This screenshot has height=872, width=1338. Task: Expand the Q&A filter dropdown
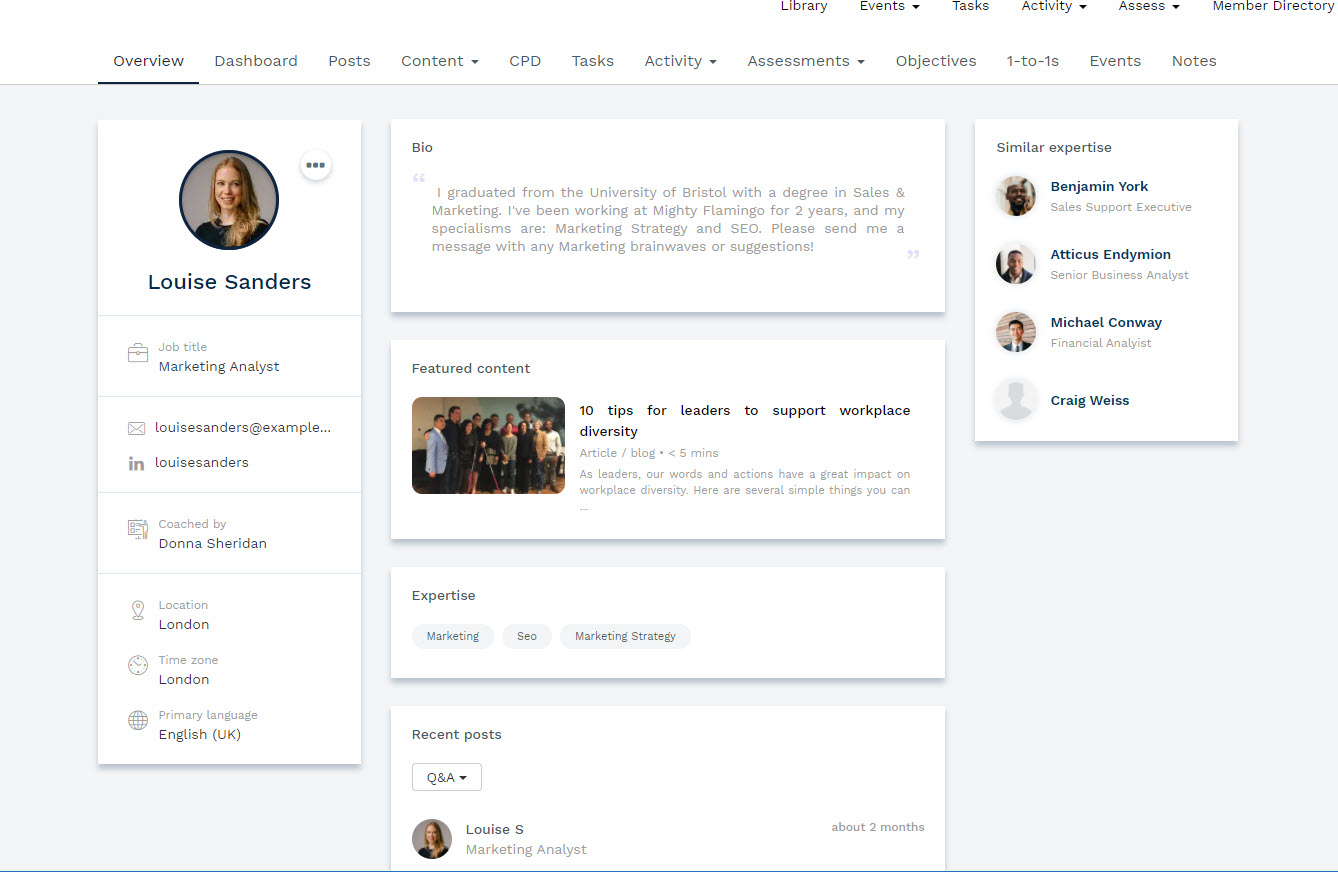(x=447, y=777)
